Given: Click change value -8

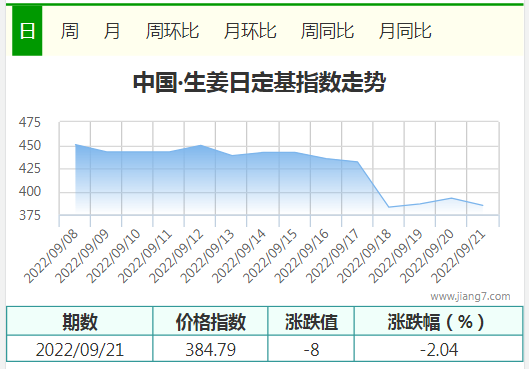Looking at the screenshot, I should pos(311,349).
